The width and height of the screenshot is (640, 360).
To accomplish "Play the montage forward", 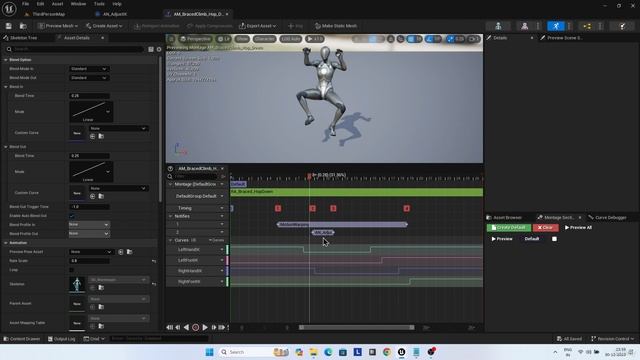I will pyautogui.click(x=205, y=327).
